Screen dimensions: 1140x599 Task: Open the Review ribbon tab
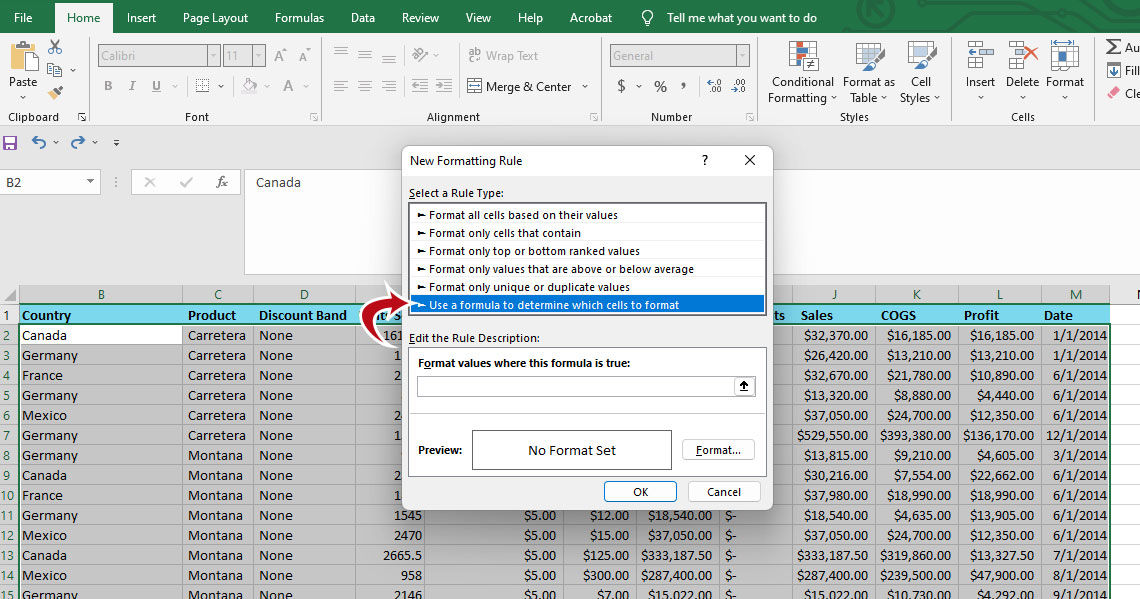[420, 17]
